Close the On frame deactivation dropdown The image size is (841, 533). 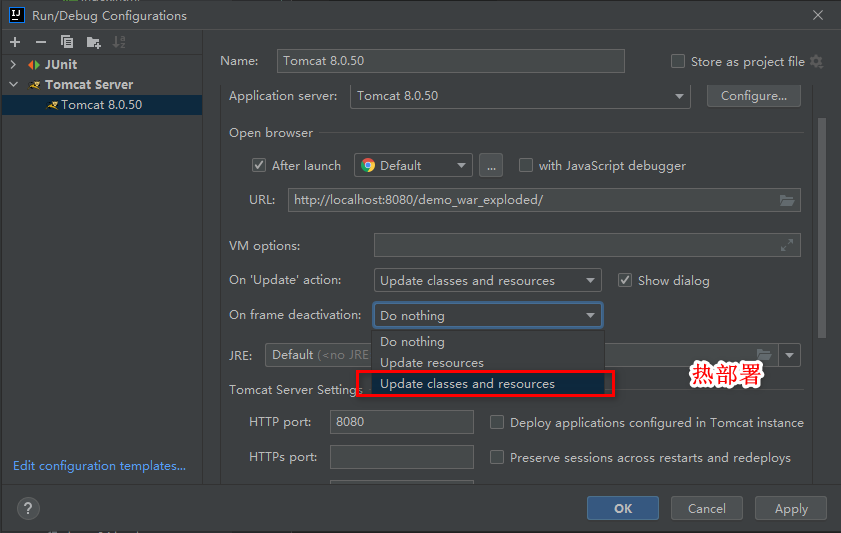click(488, 315)
